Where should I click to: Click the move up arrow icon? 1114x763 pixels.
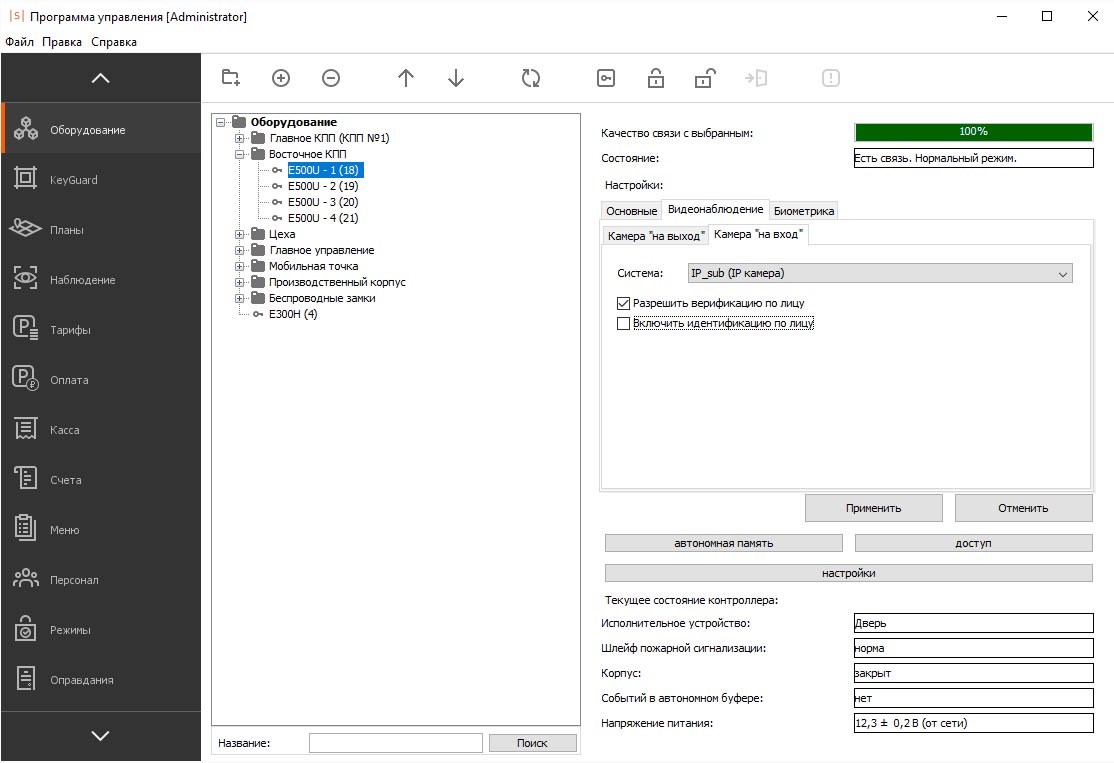tap(406, 78)
